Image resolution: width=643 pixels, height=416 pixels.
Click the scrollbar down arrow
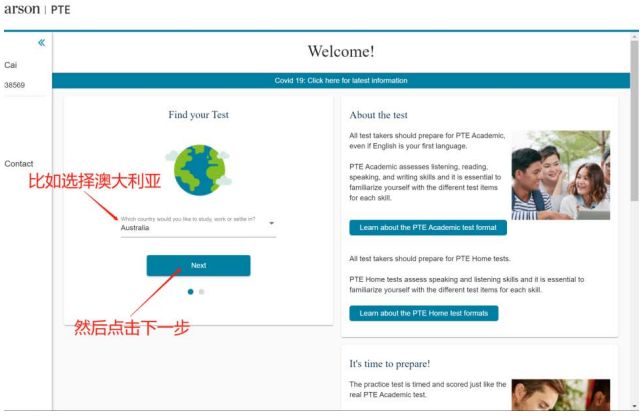634,406
